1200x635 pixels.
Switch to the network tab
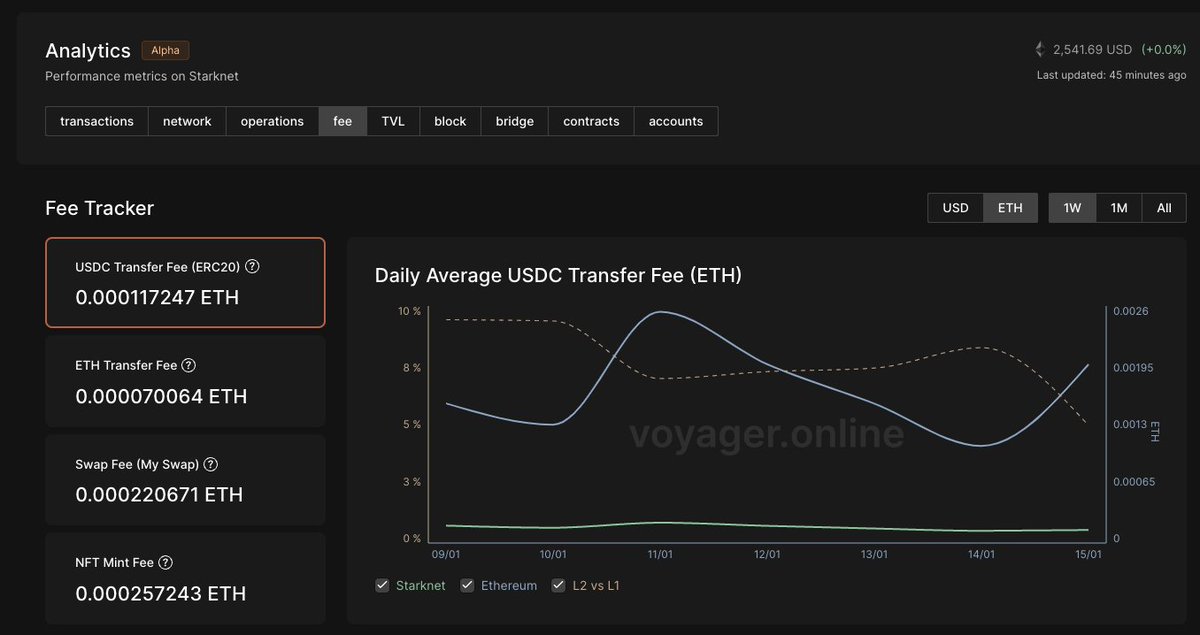click(x=187, y=121)
